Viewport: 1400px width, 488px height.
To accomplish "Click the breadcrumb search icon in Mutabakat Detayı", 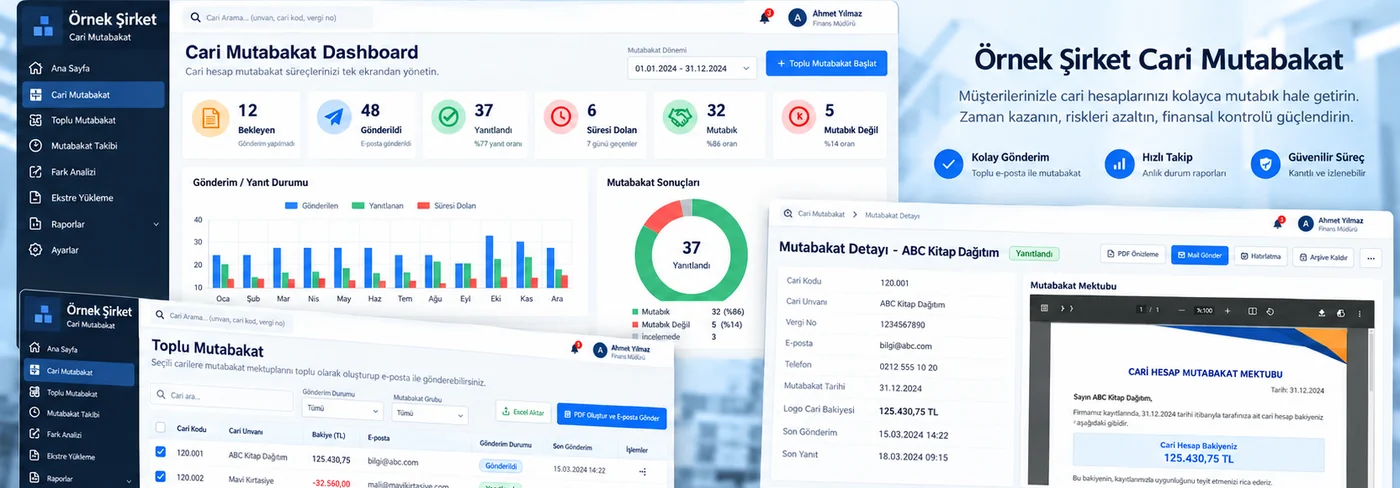I will [788, 214].
